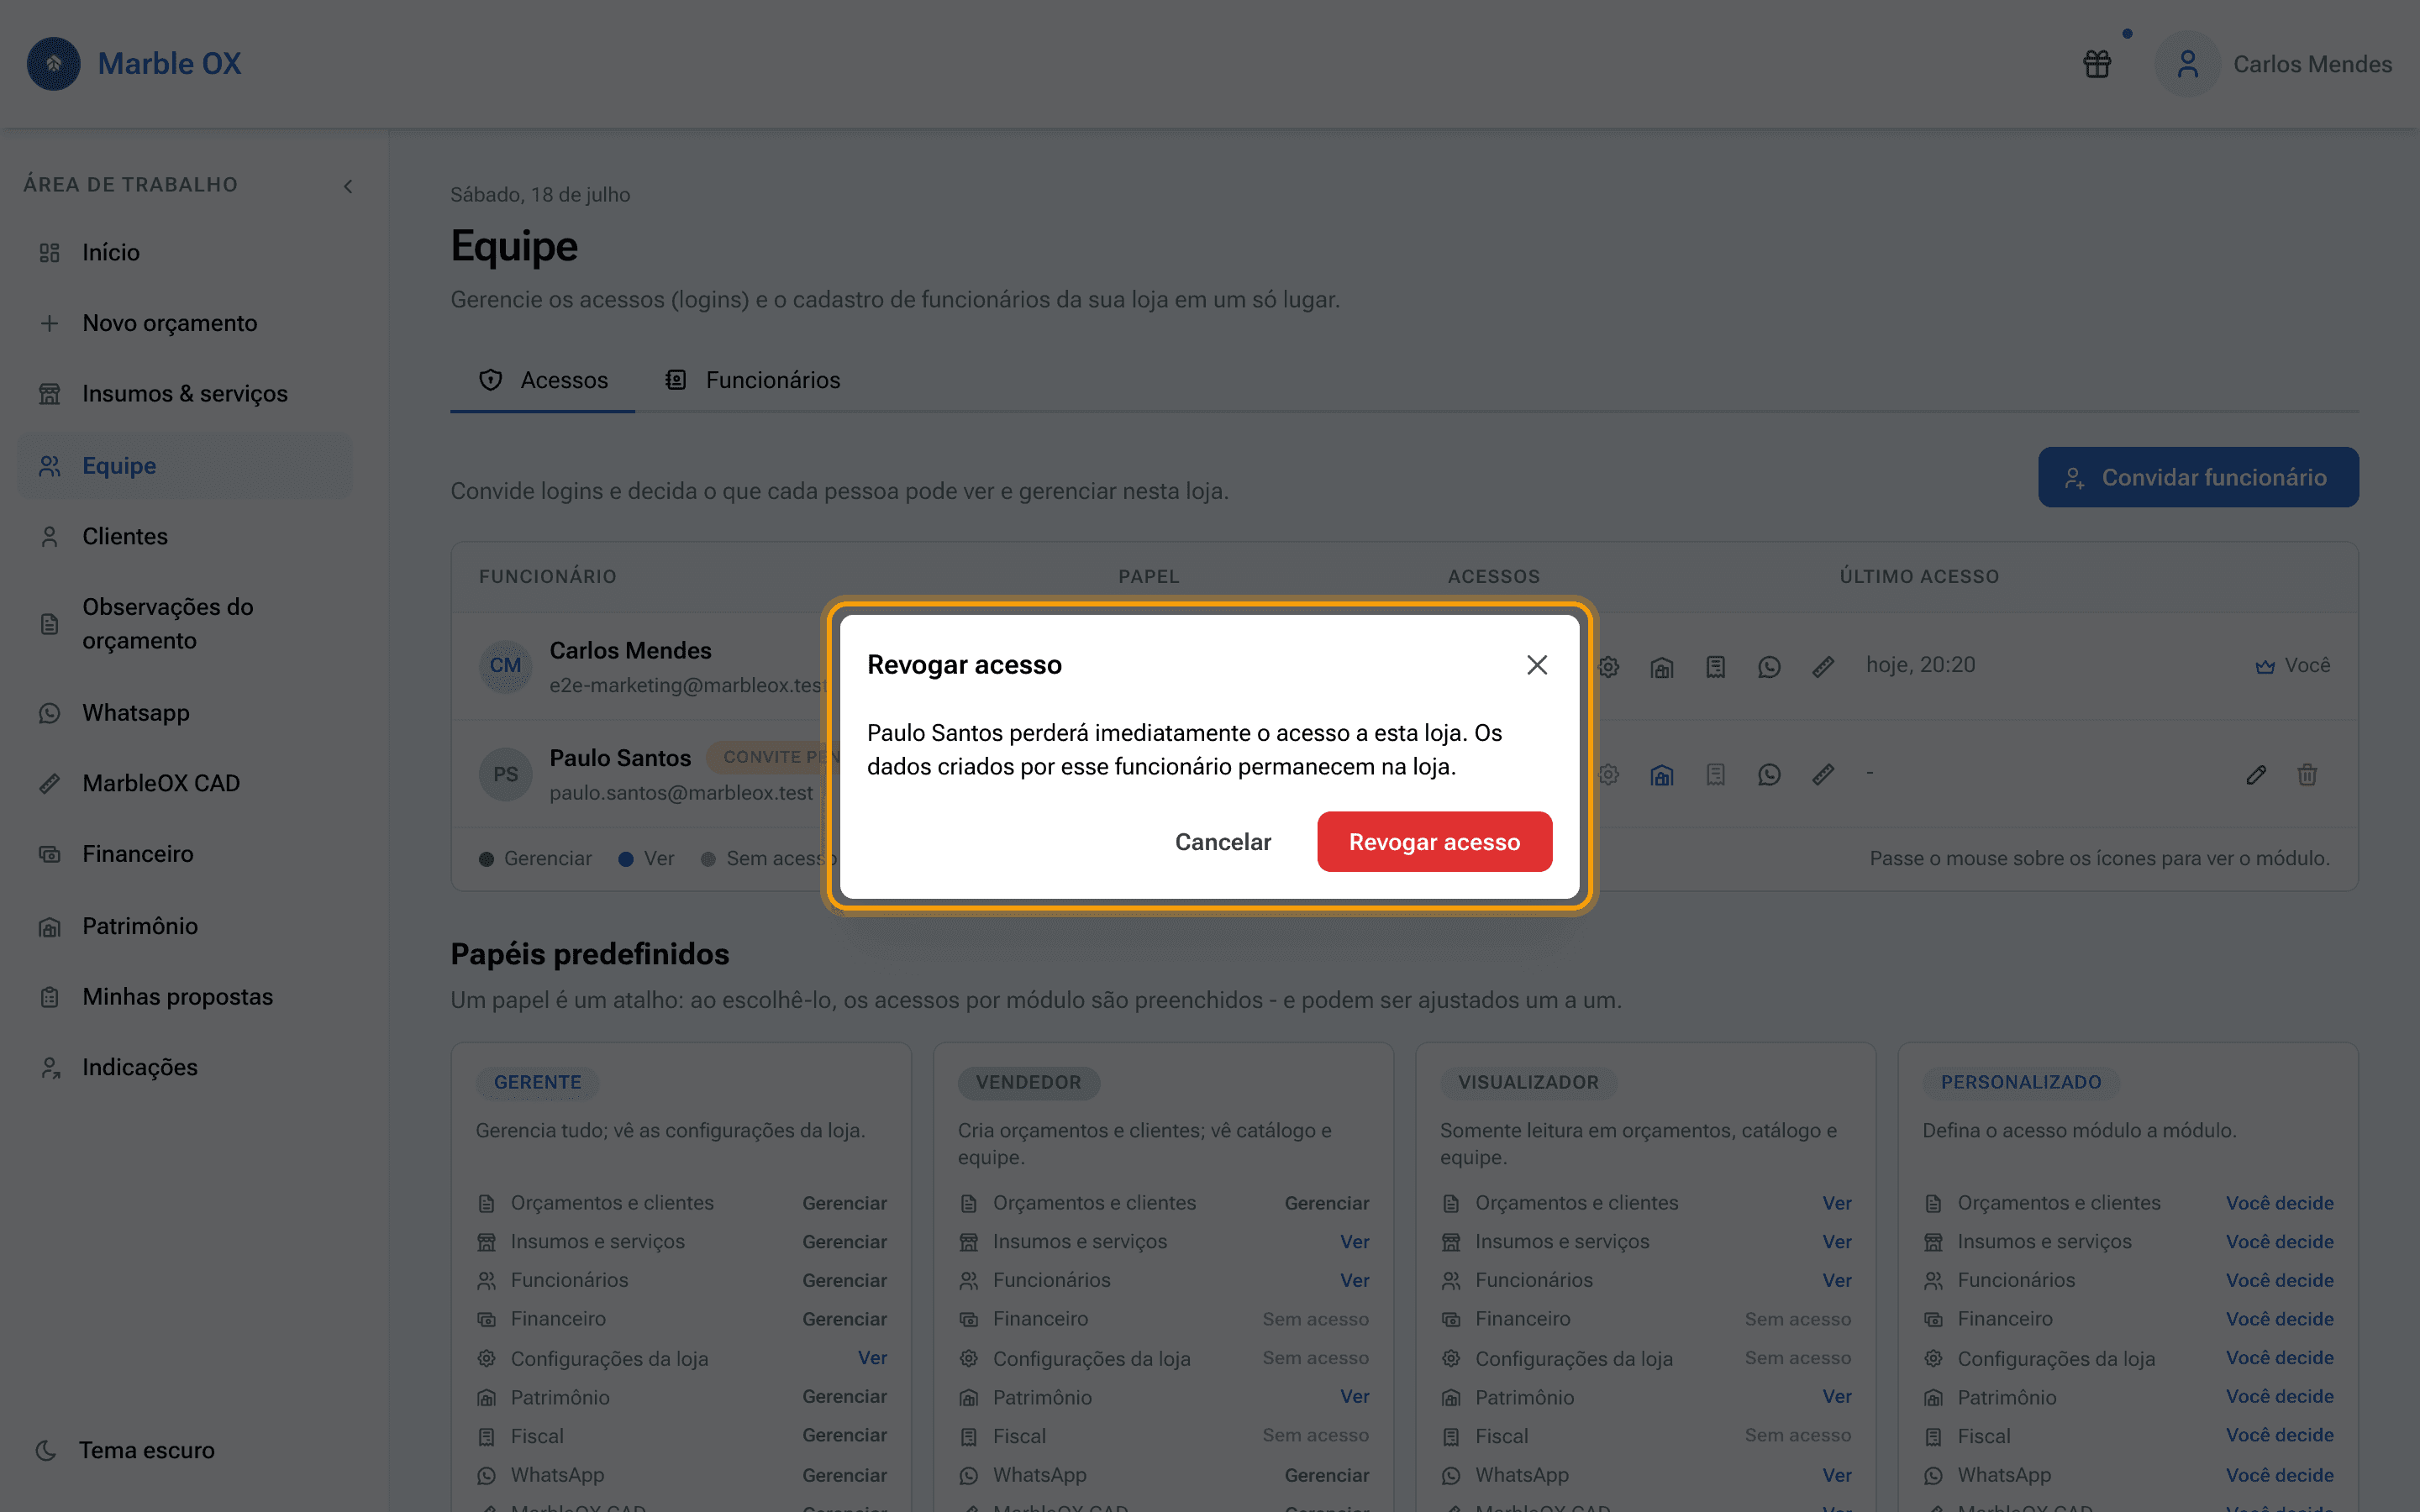Screen dimensions: 2420x1512
Task: Click WhatsApp icon in Paulo Santos row
Action: coord(1769,775)
